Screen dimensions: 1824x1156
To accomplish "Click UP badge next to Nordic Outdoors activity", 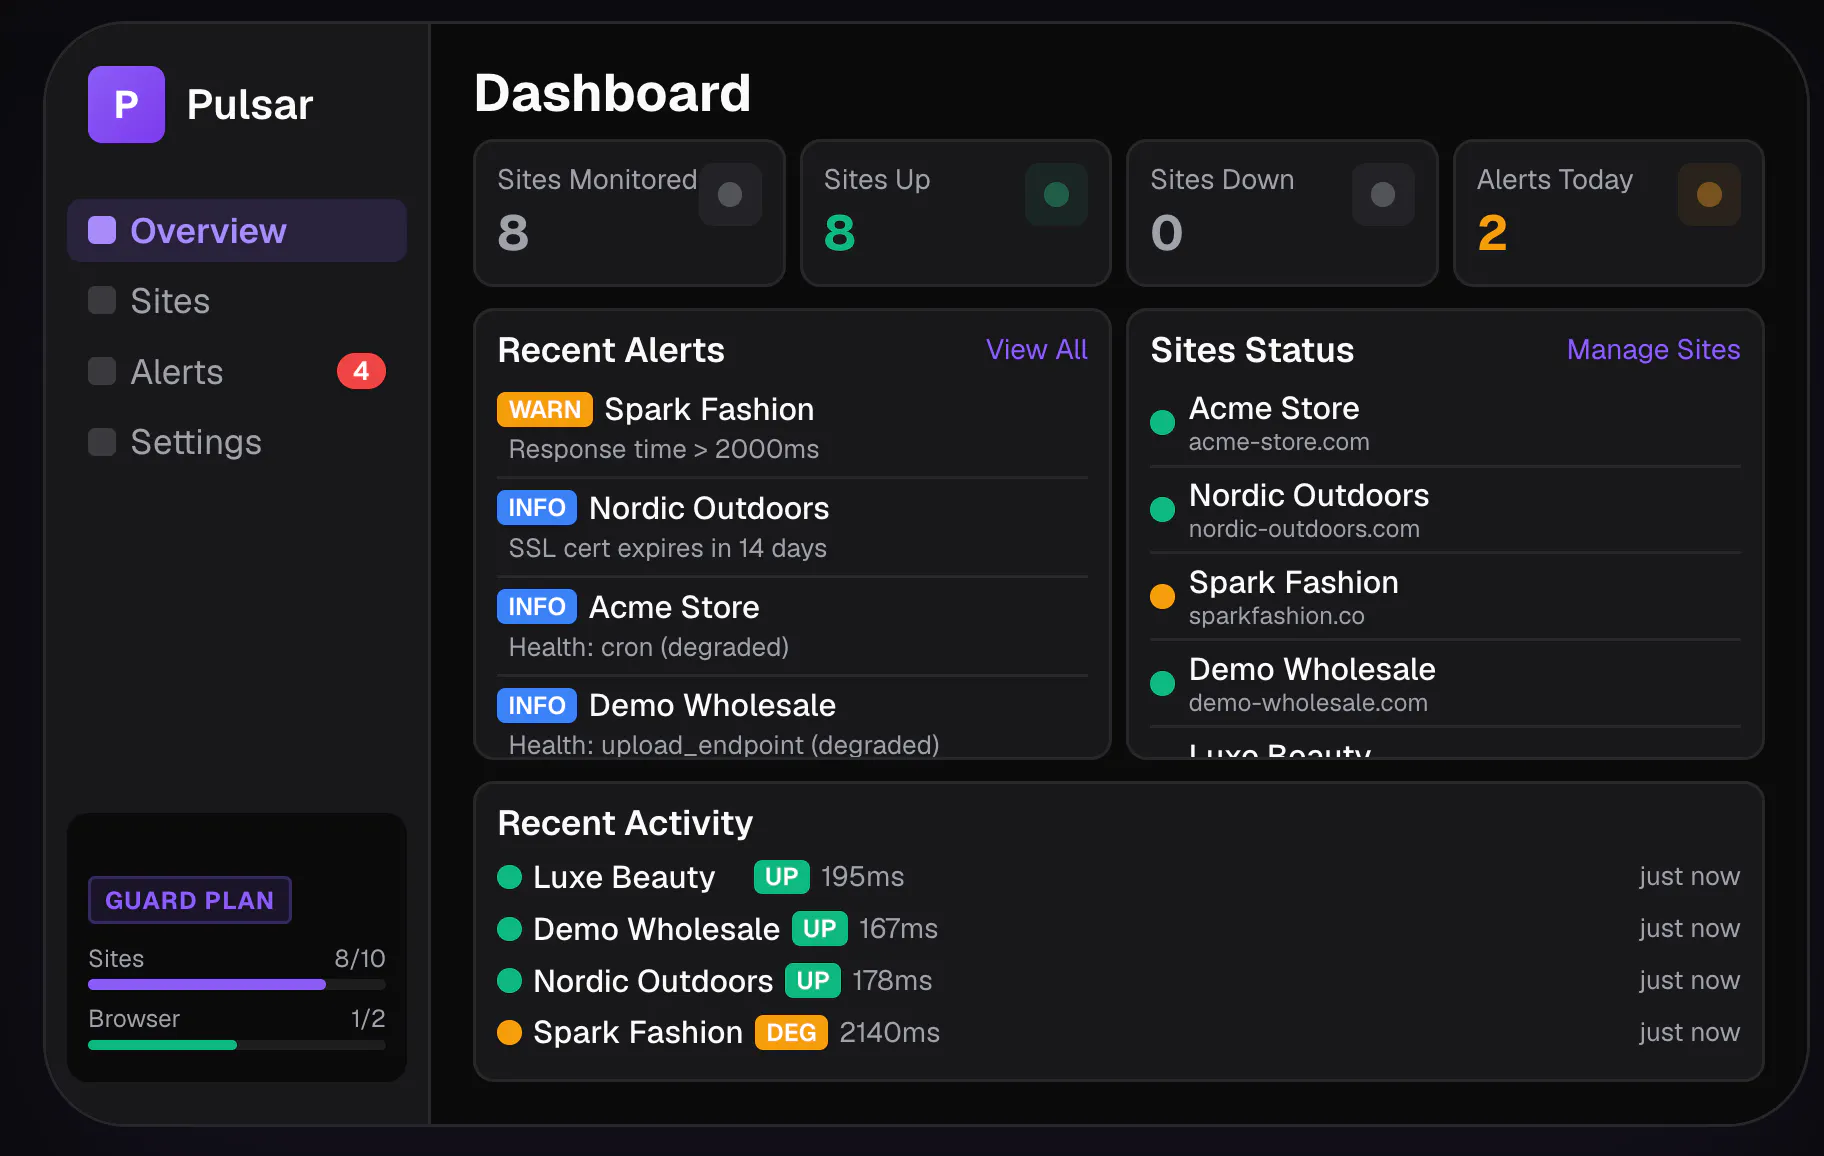I will pos(812,981).
